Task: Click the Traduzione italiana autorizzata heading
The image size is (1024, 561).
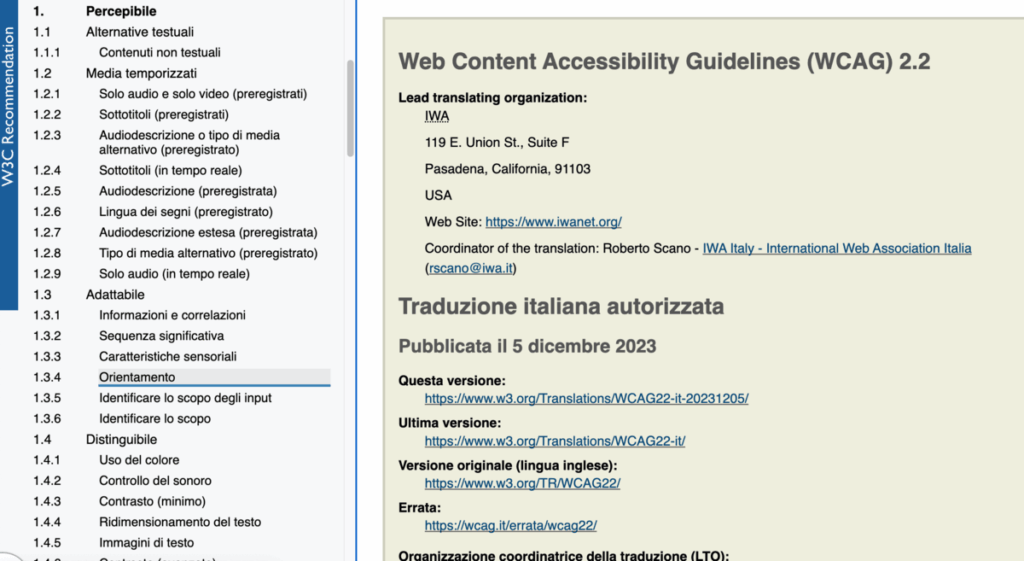Action: [561, 306]
